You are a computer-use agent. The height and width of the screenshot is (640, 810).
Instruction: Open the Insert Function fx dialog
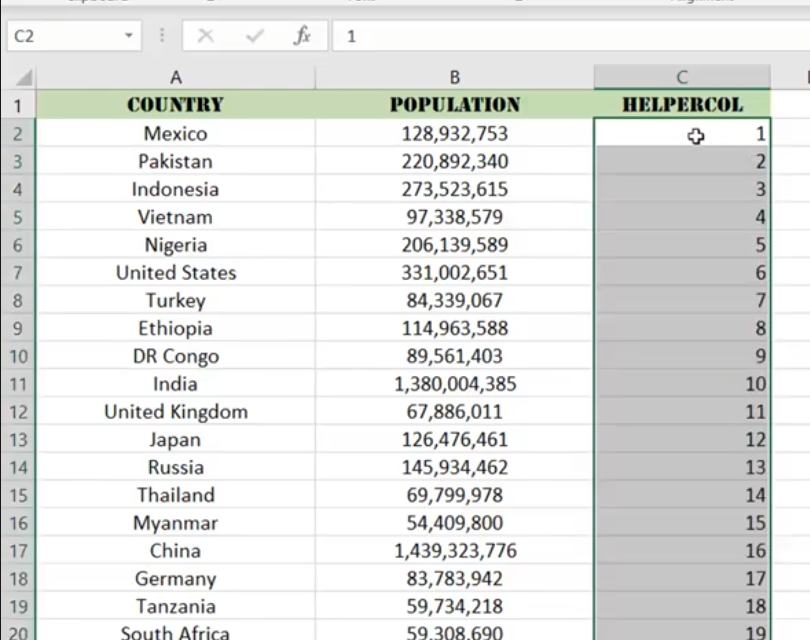302,36
